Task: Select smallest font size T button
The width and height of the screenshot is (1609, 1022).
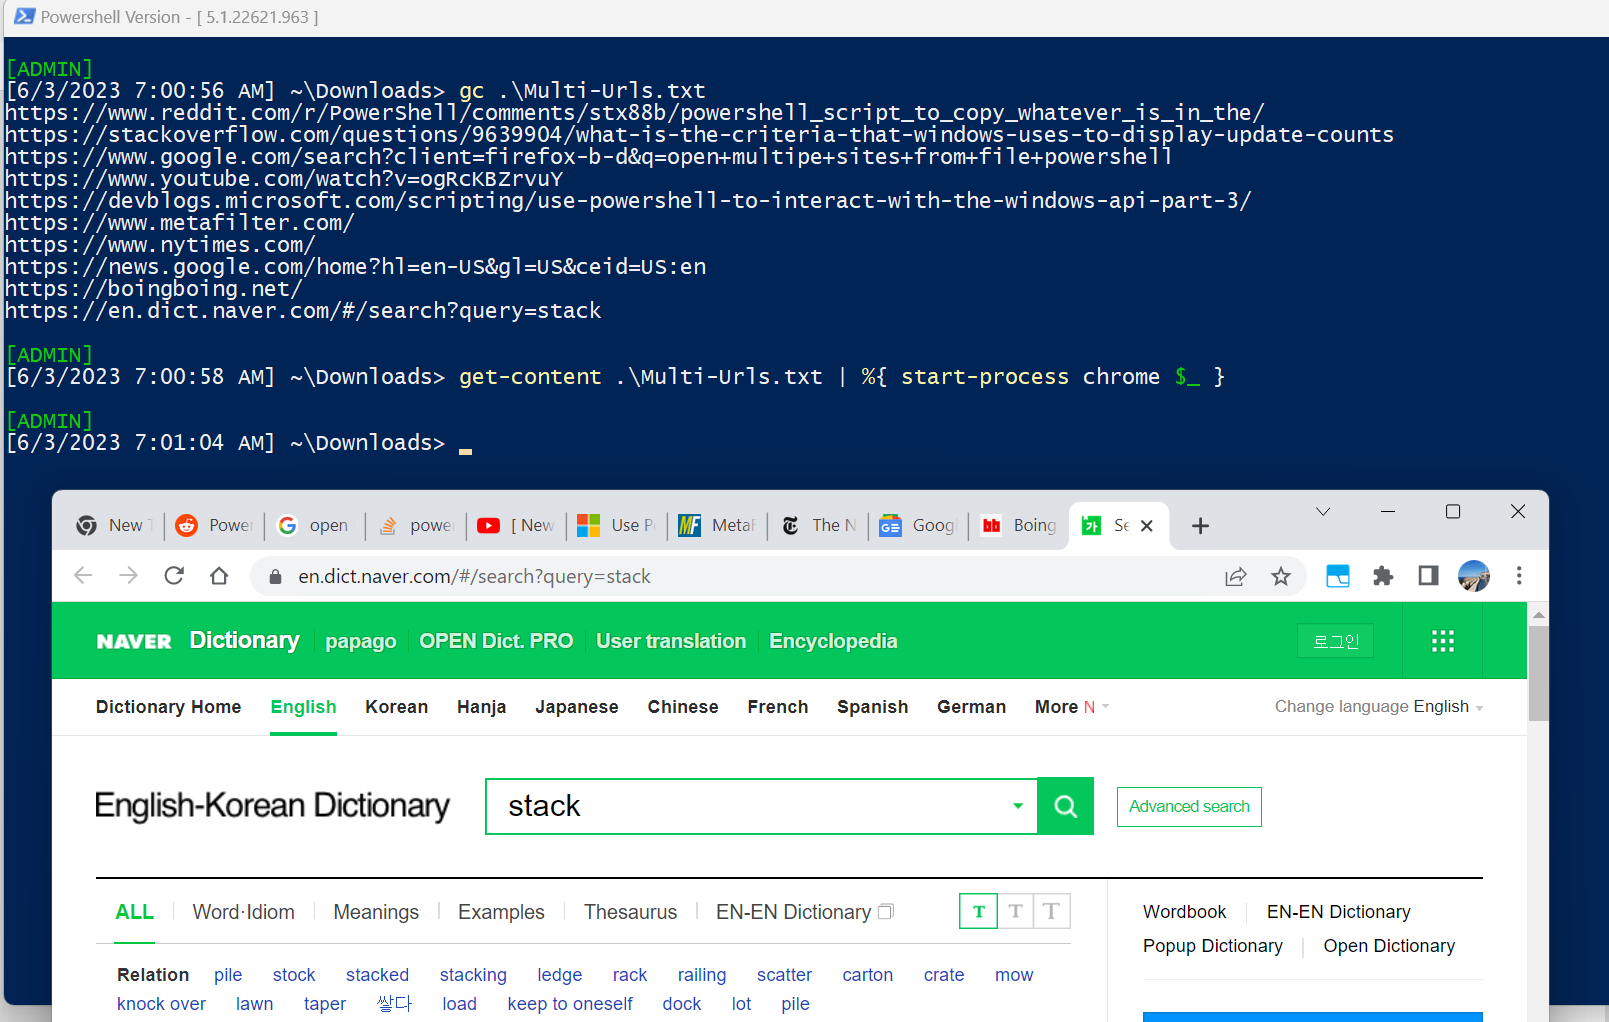Action: coord(978,911)
